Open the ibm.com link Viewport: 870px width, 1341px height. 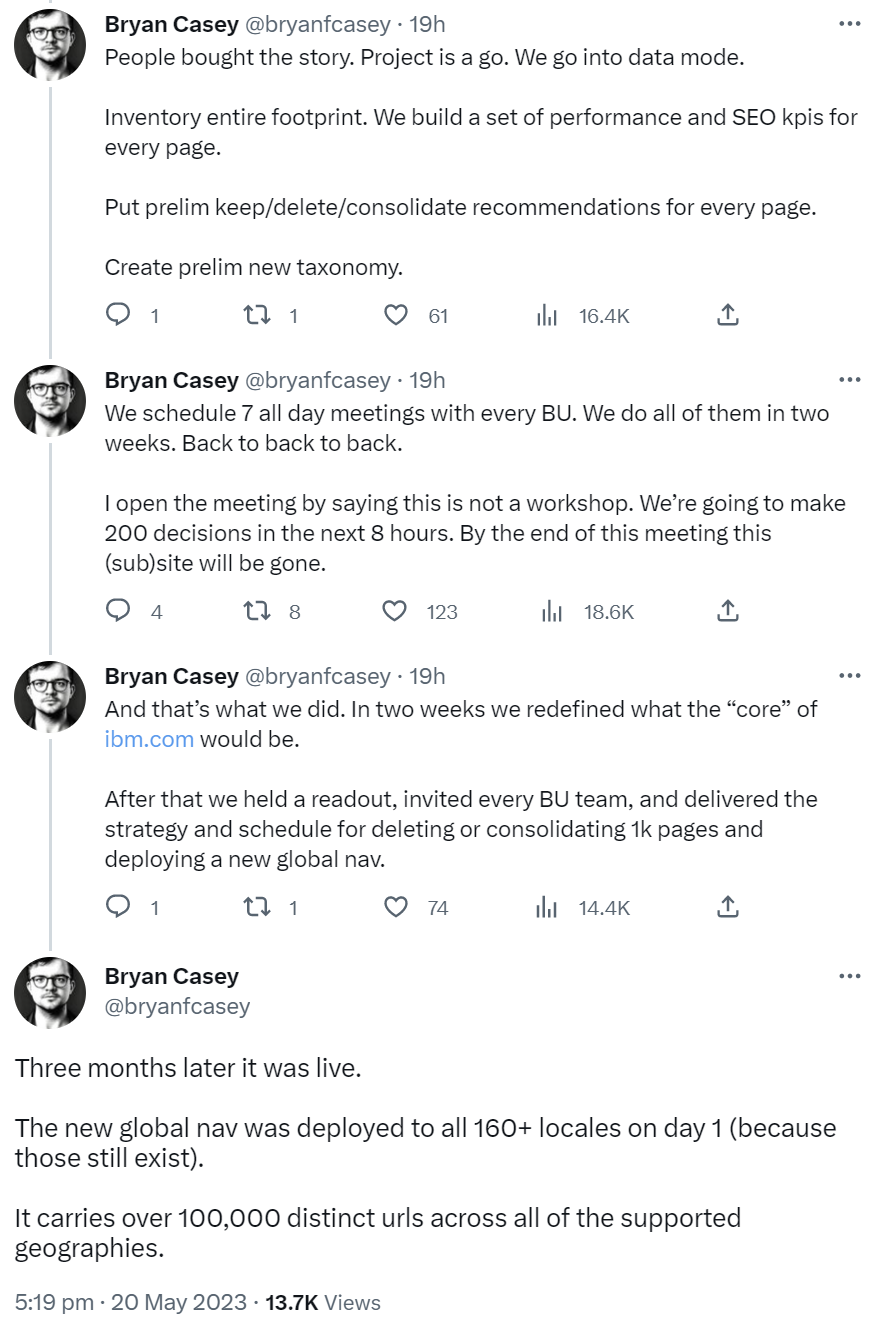tap(149, 740)
